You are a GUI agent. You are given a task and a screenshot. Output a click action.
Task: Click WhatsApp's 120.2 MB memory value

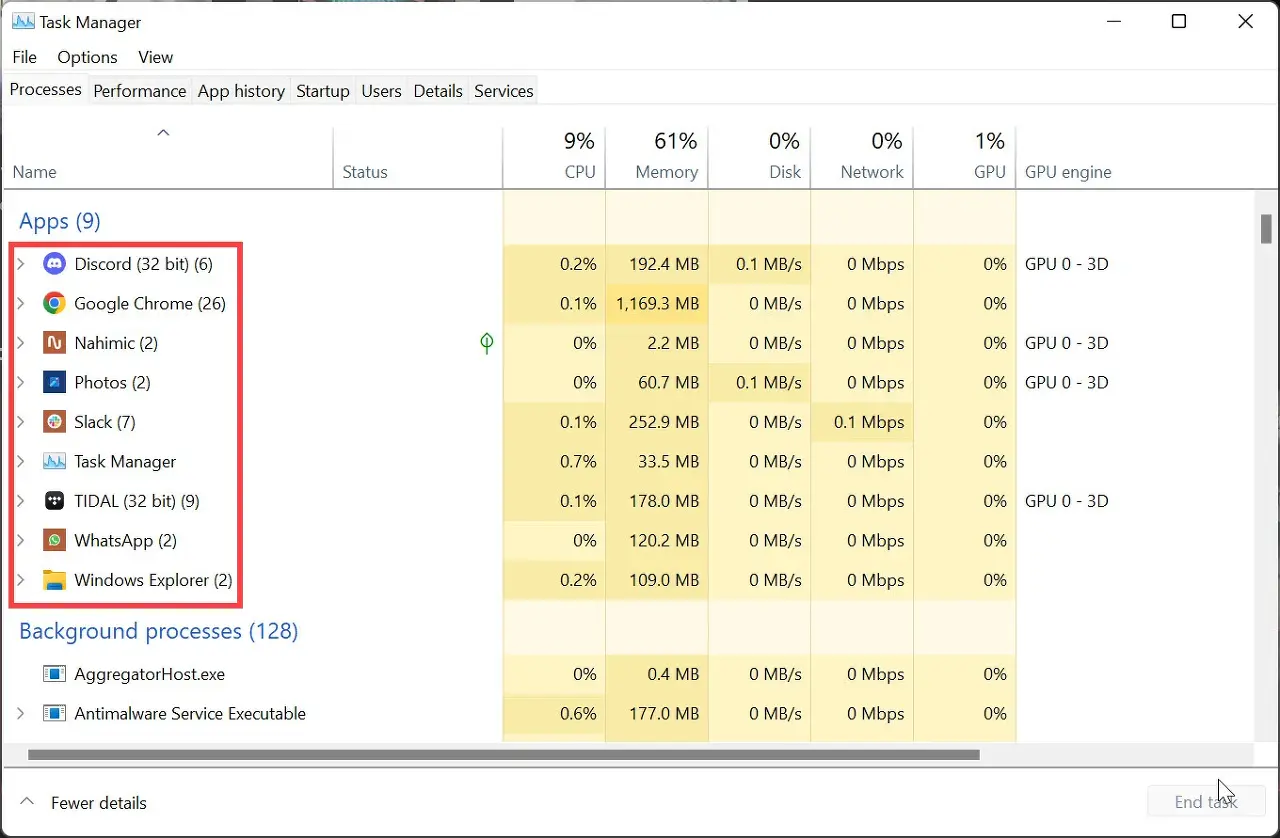[x=664, y=540]
